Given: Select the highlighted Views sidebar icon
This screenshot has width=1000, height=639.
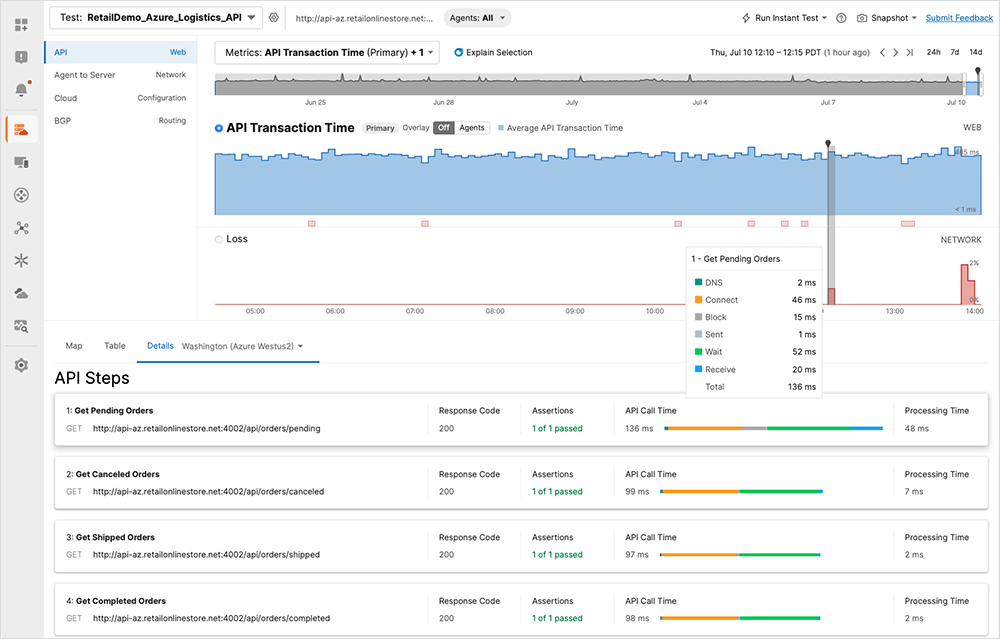Looking at the screenshot, I should (21, 130).
